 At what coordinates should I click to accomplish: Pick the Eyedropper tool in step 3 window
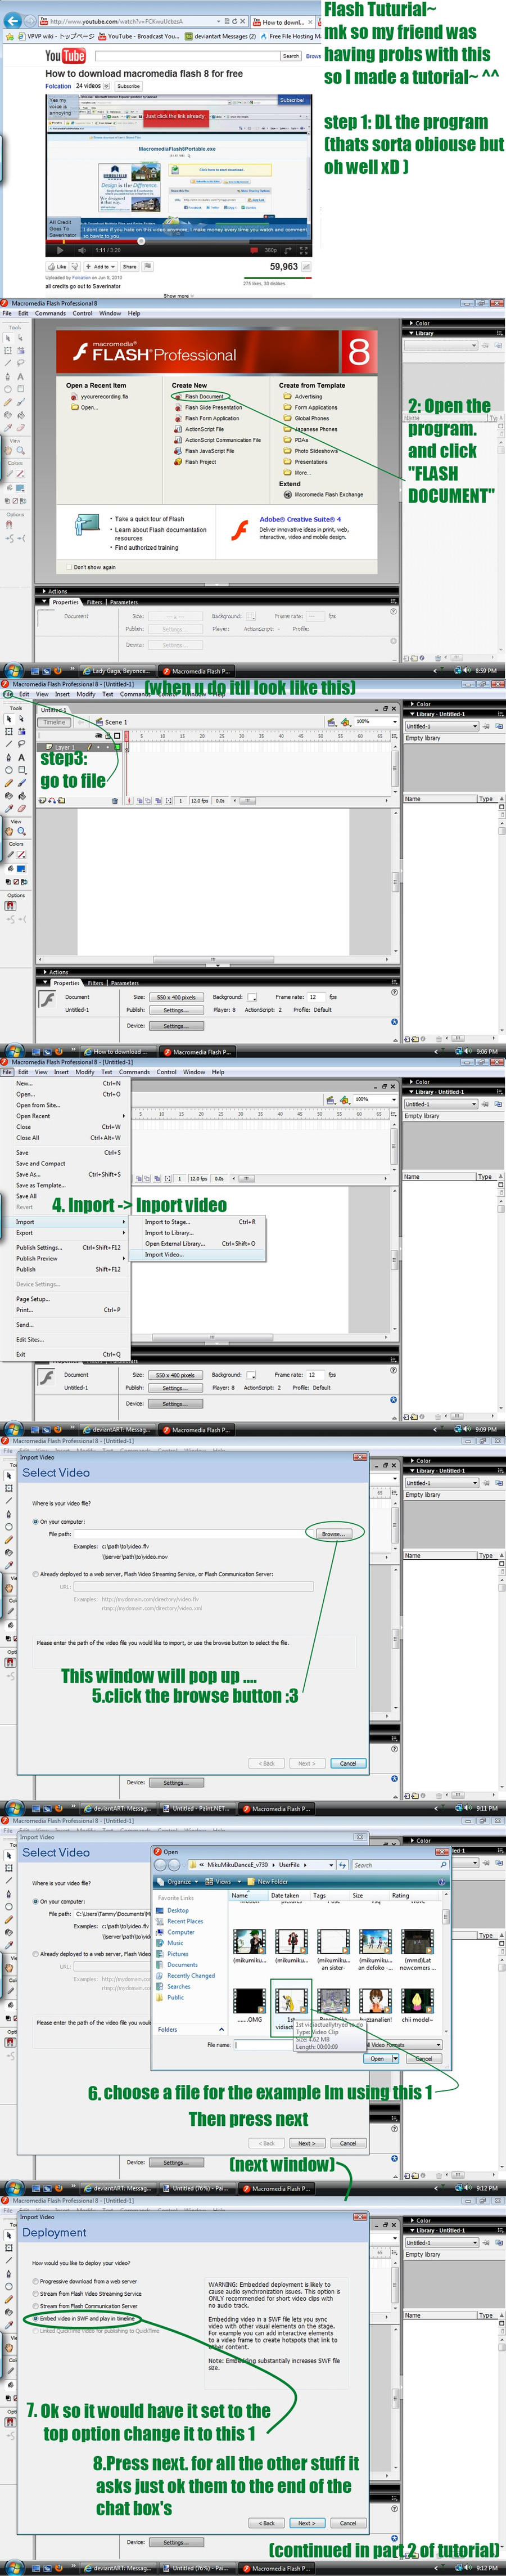(9, 810)
